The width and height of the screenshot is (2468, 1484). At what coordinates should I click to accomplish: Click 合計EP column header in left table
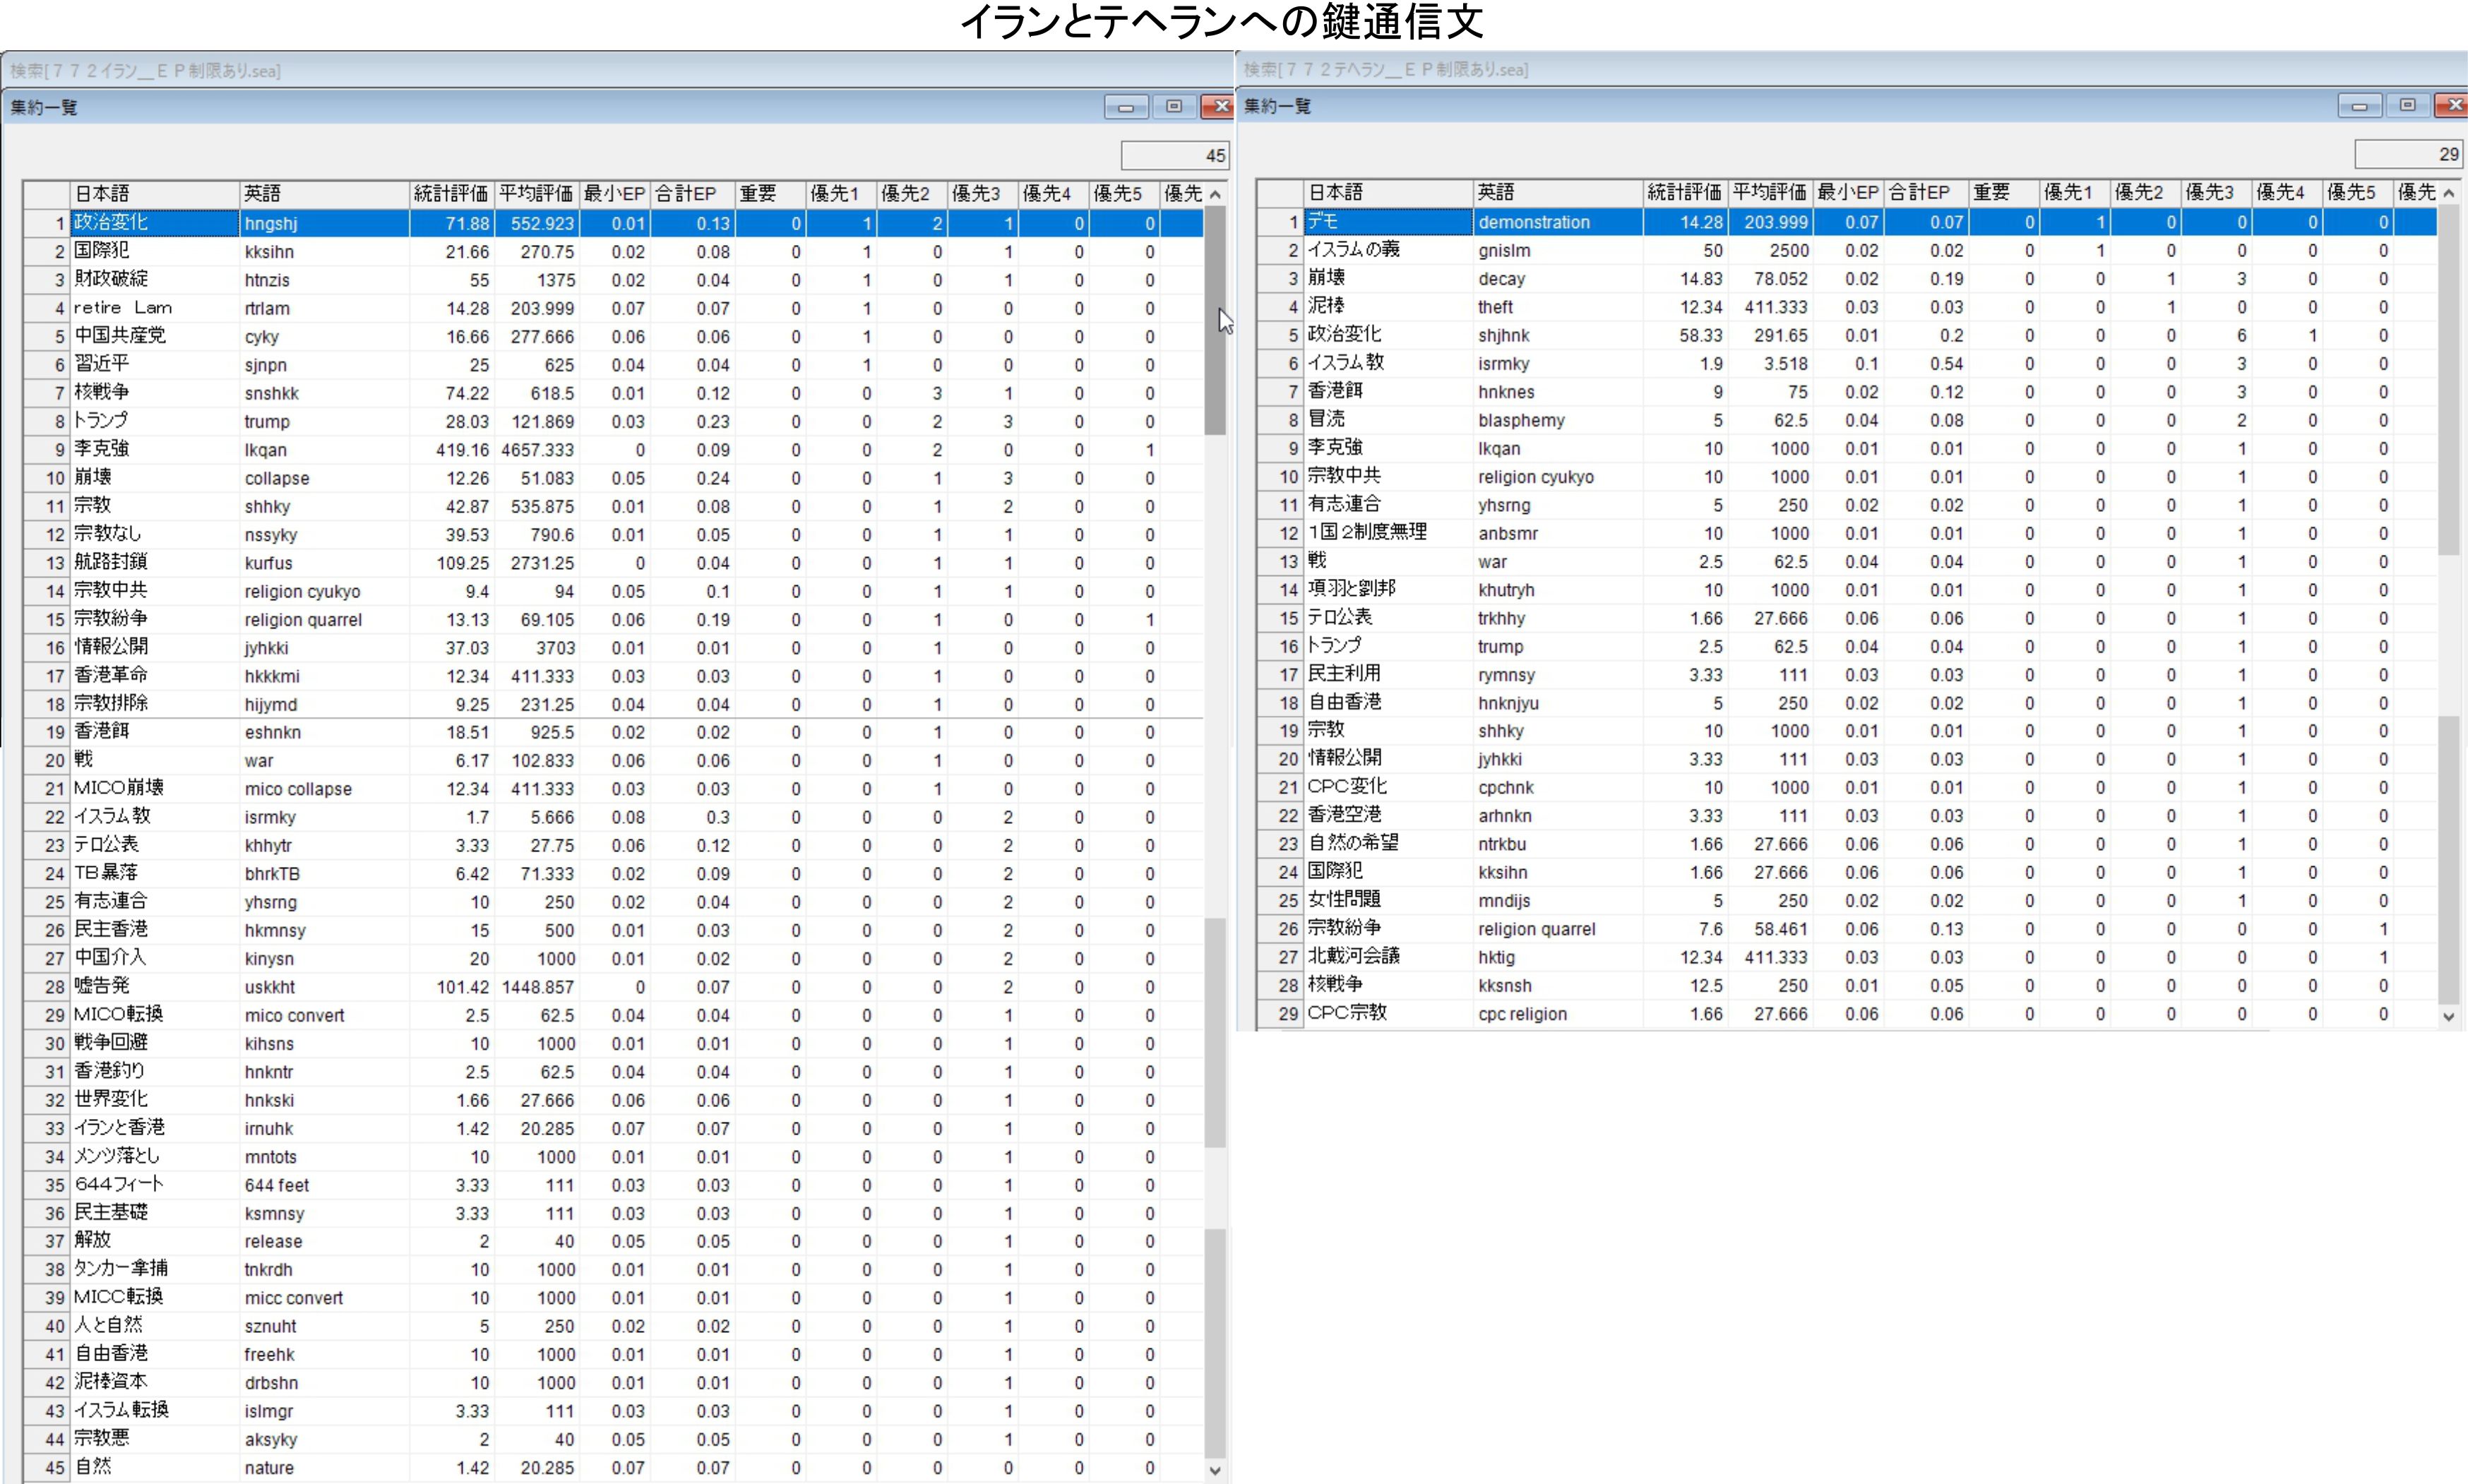[x=691, y=194]
